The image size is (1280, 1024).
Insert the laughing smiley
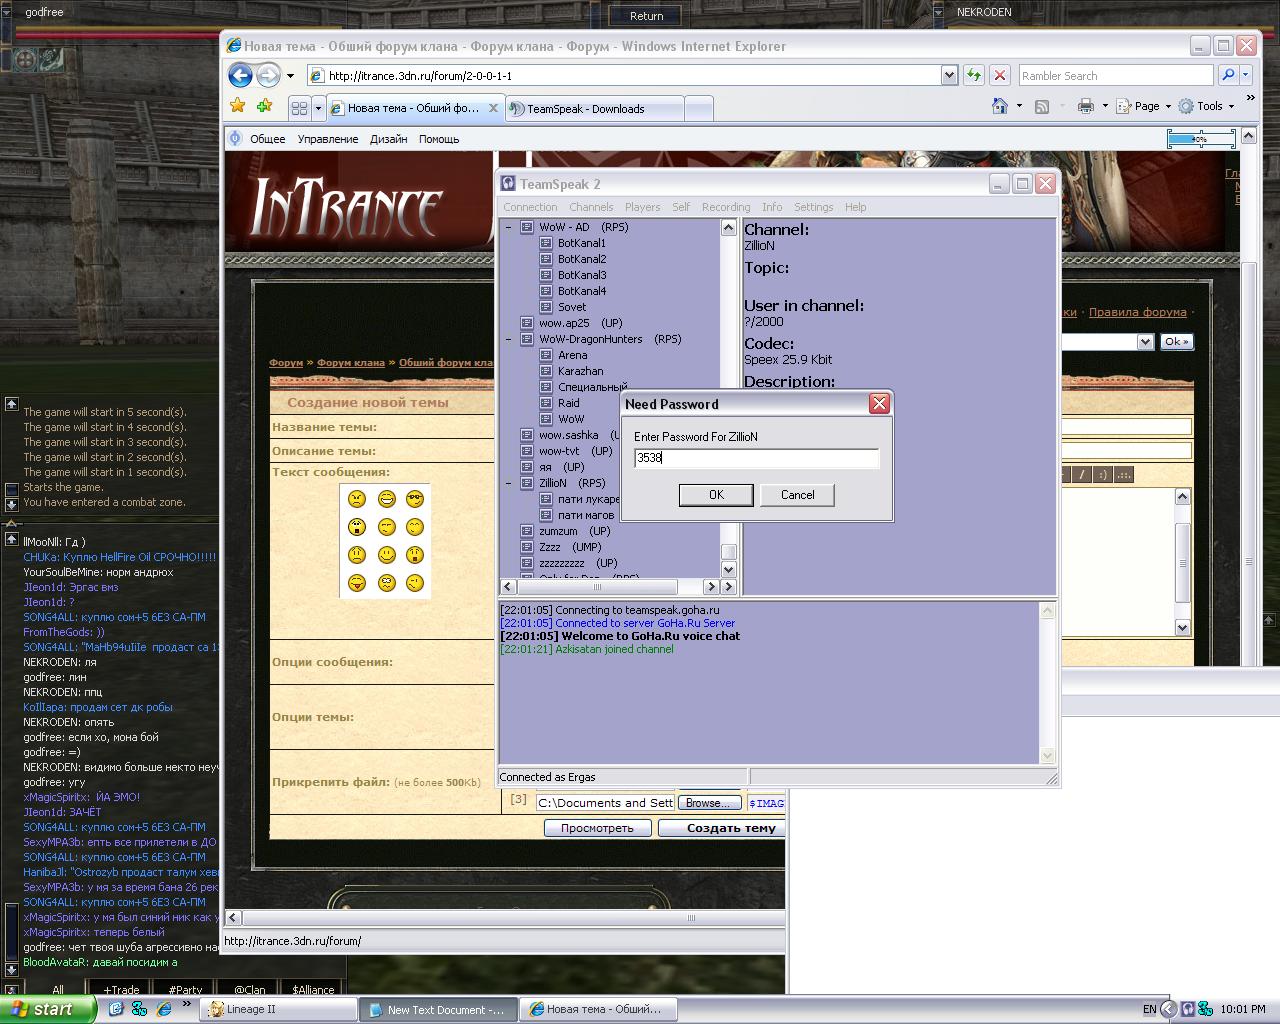386,499
